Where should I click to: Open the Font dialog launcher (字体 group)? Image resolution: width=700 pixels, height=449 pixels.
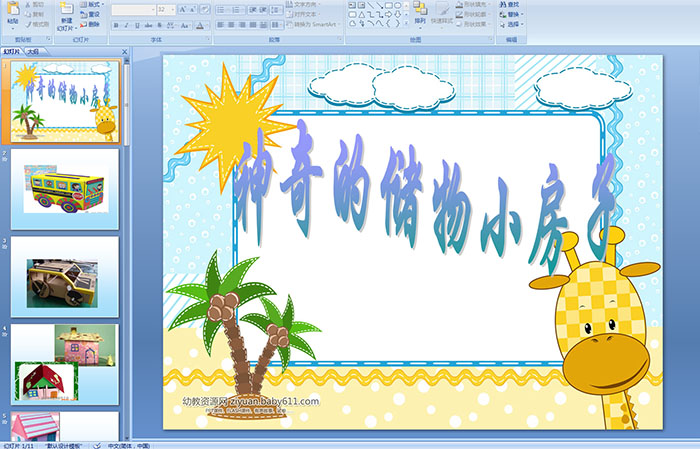(x=208, y=39)
